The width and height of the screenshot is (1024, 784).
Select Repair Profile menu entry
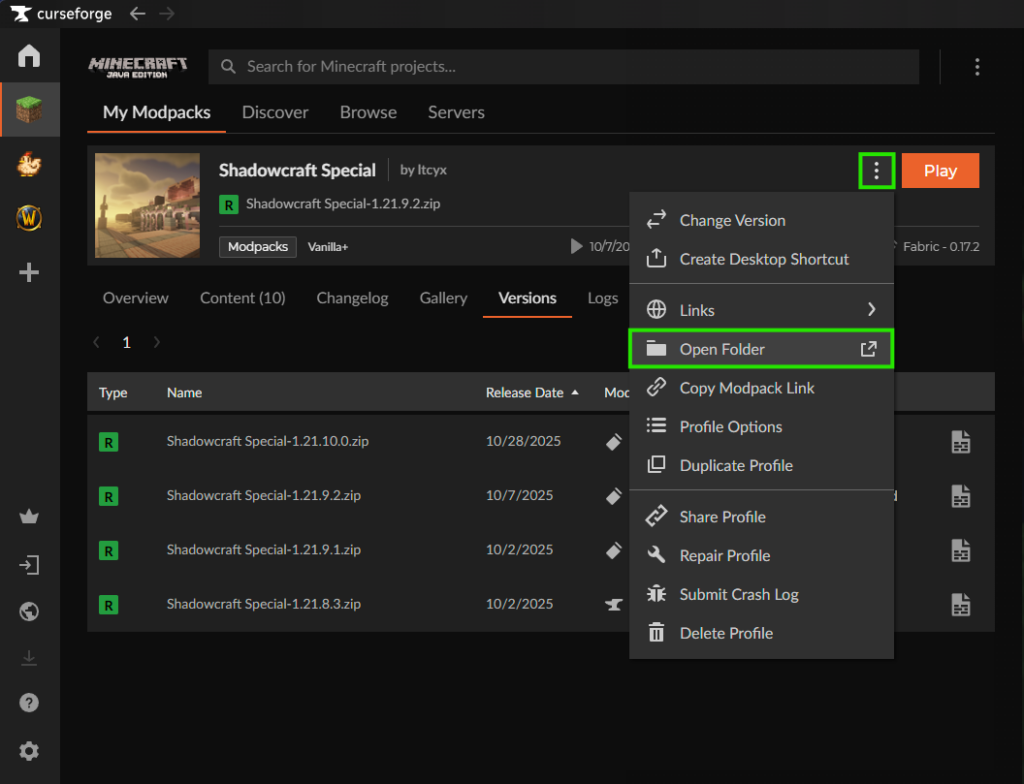click(x=725, y=556)
